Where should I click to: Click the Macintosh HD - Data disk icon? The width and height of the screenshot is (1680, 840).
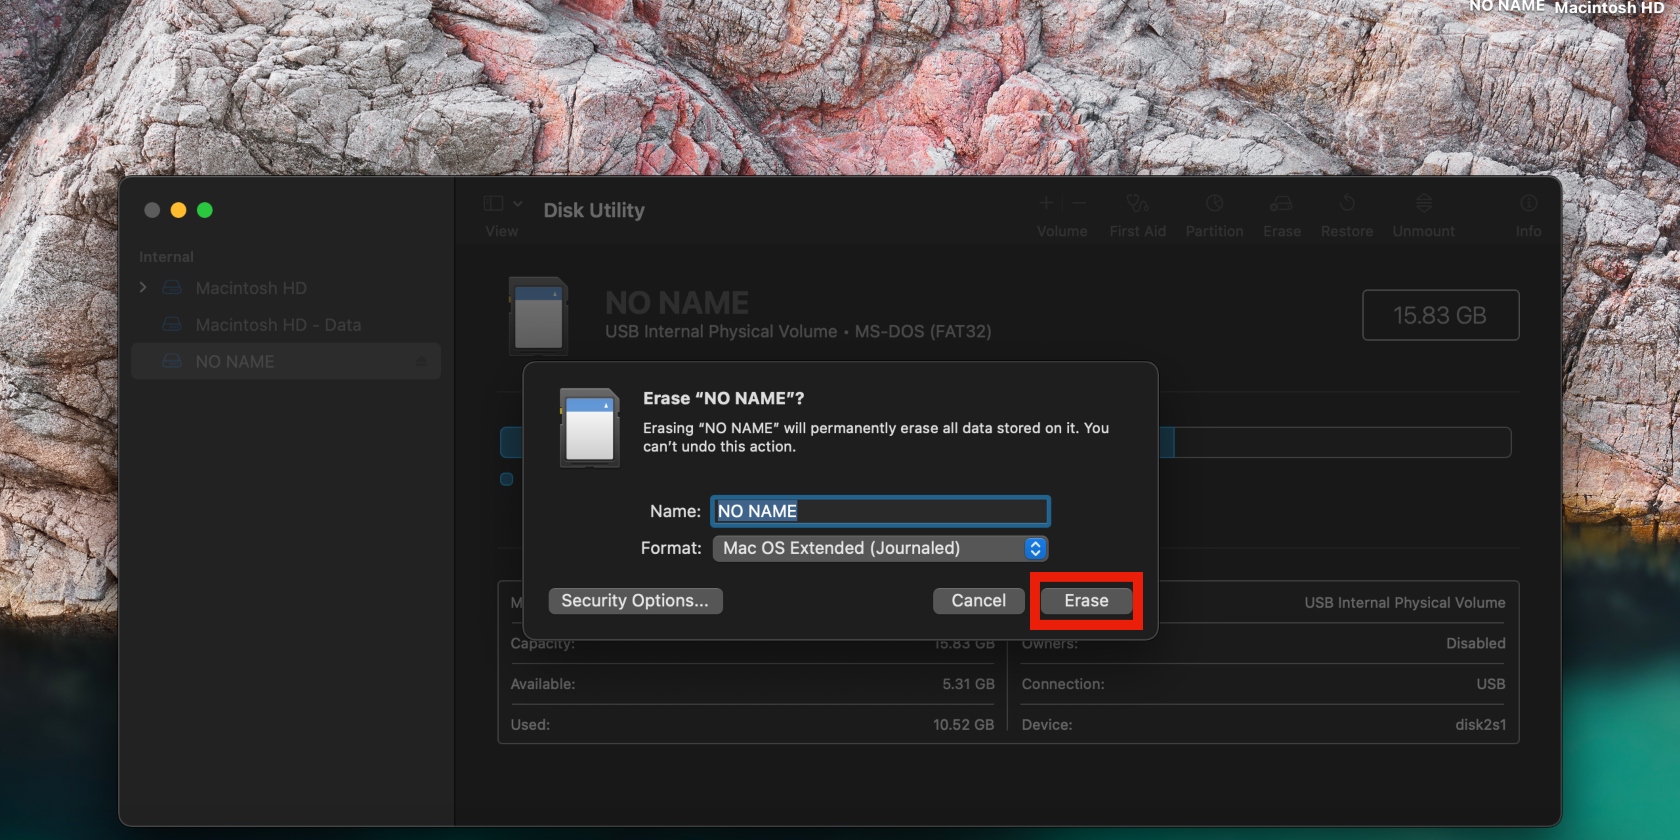point(172,325)
